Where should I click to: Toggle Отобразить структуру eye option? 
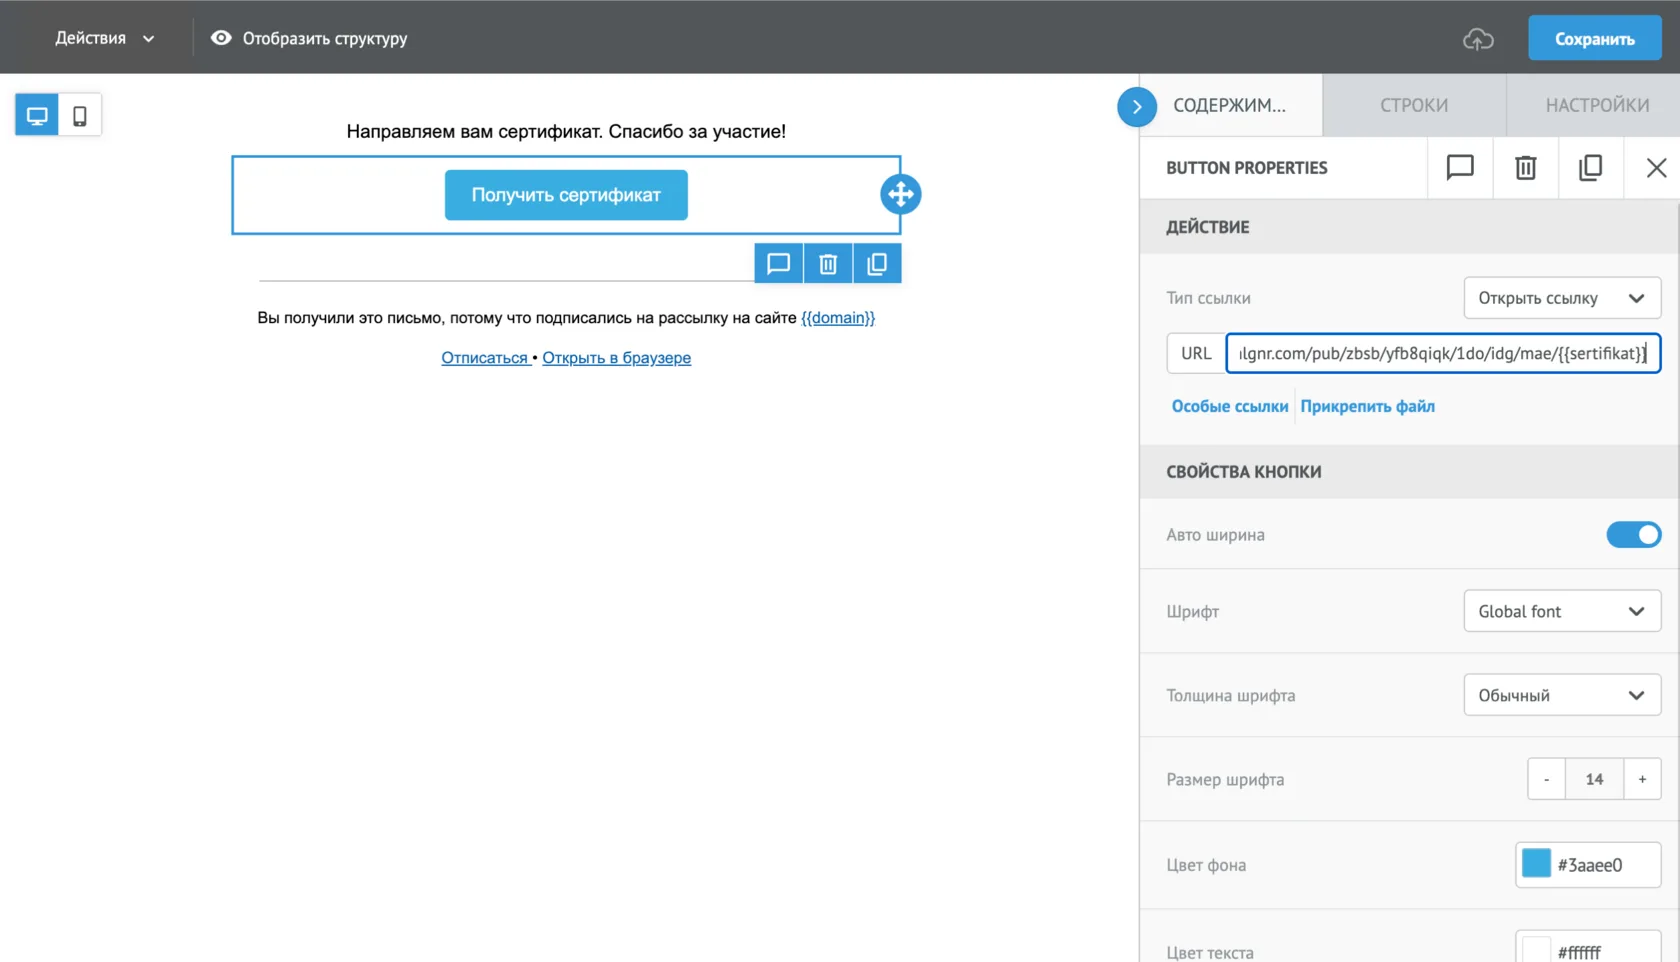tap(309, 38)
